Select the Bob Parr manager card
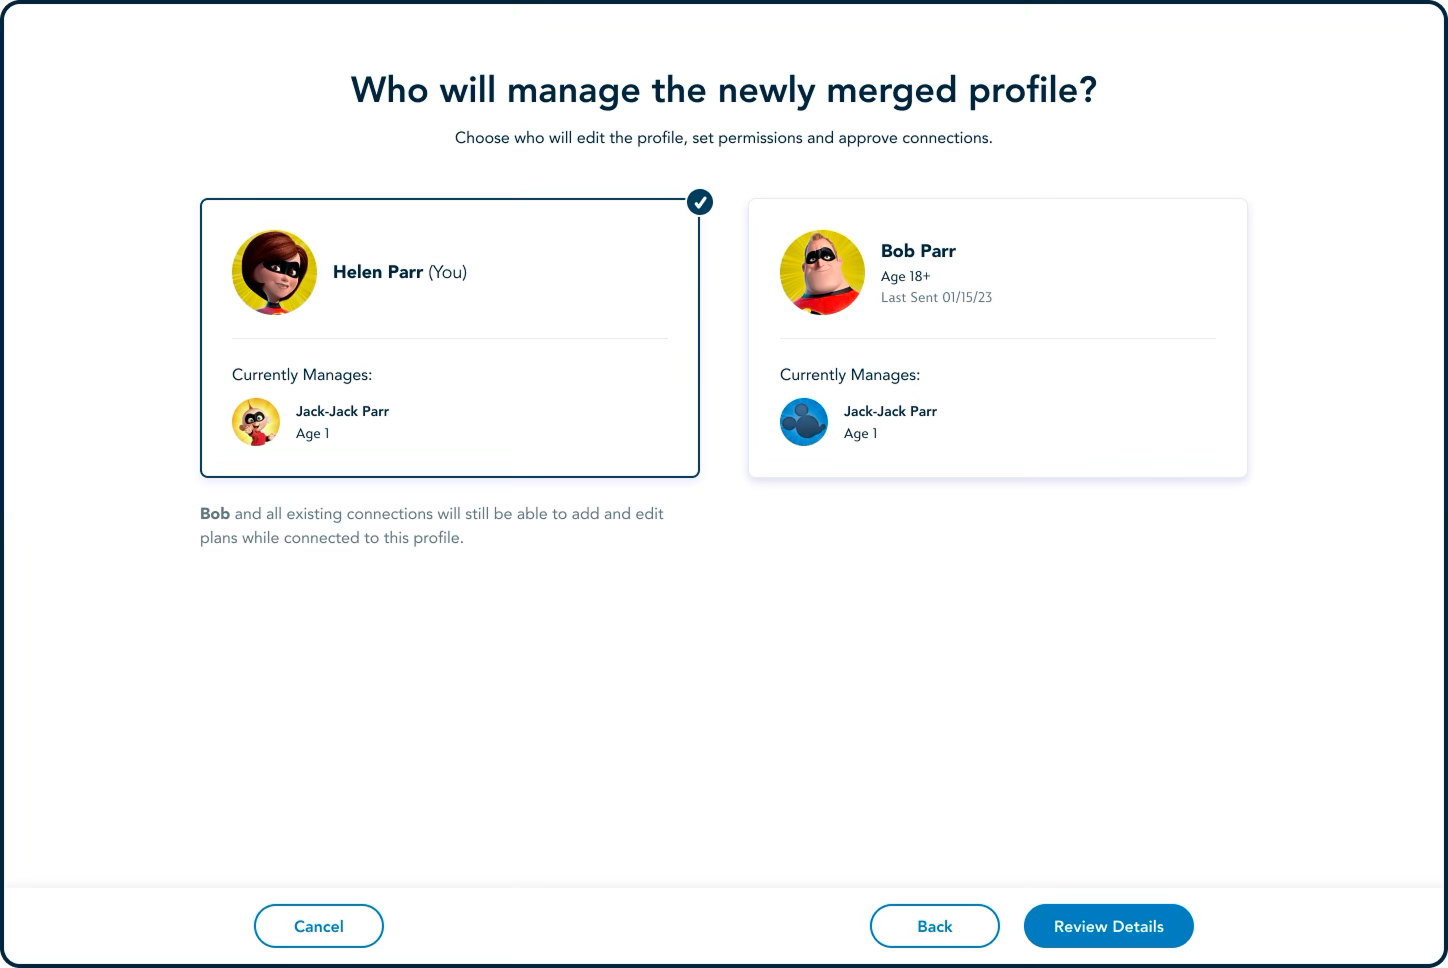Viewport: 1448px width, 968px height. (998, 338)
